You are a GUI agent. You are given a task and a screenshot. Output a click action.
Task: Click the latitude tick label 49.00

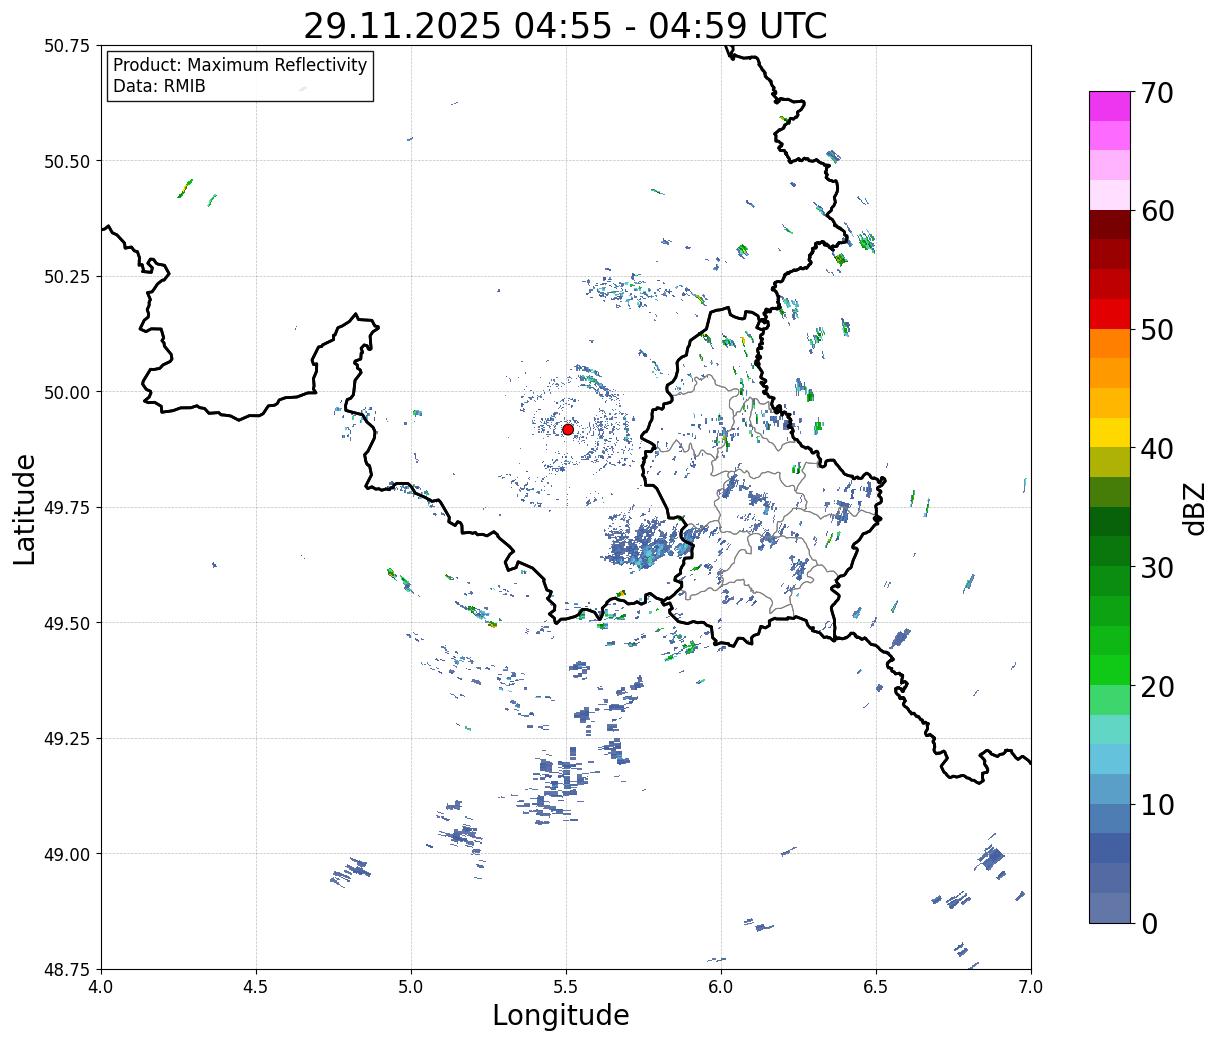tap(67, 854)
